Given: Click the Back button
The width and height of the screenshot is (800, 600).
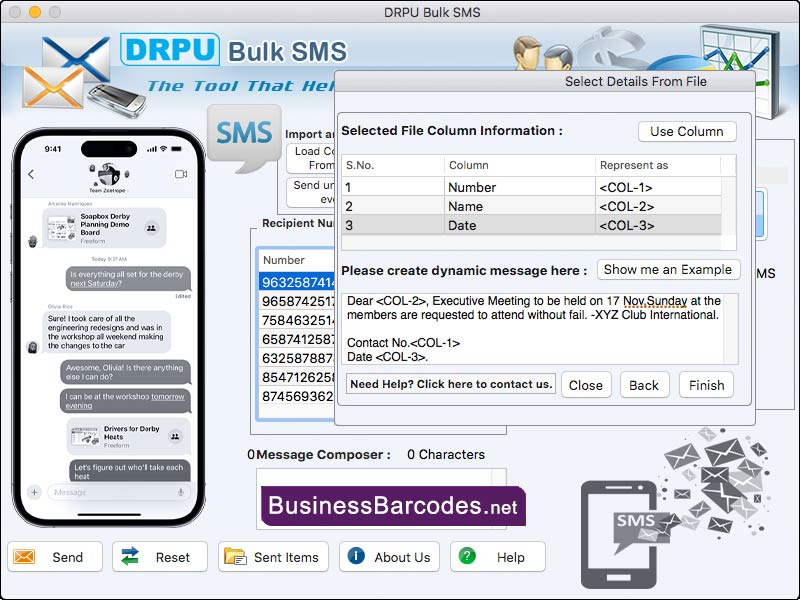Looking at the screenshot, I should tap(644, 385).
